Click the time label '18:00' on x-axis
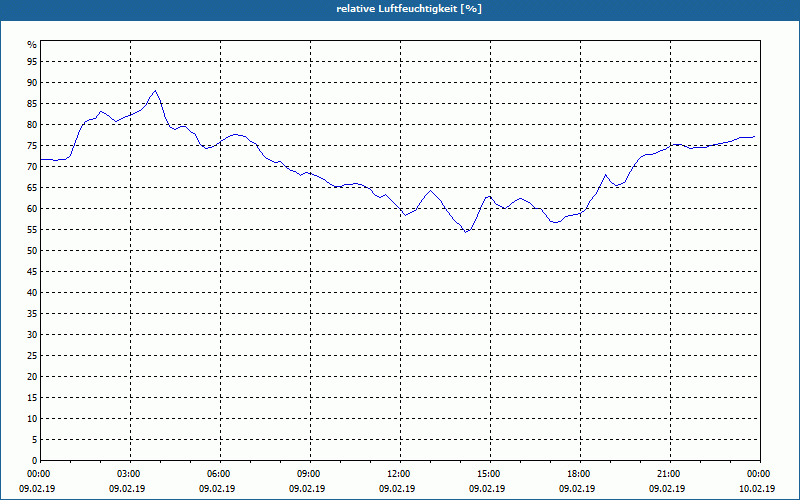Image resolution: width=800 pixels, height=500 pixels. (580, 474)
